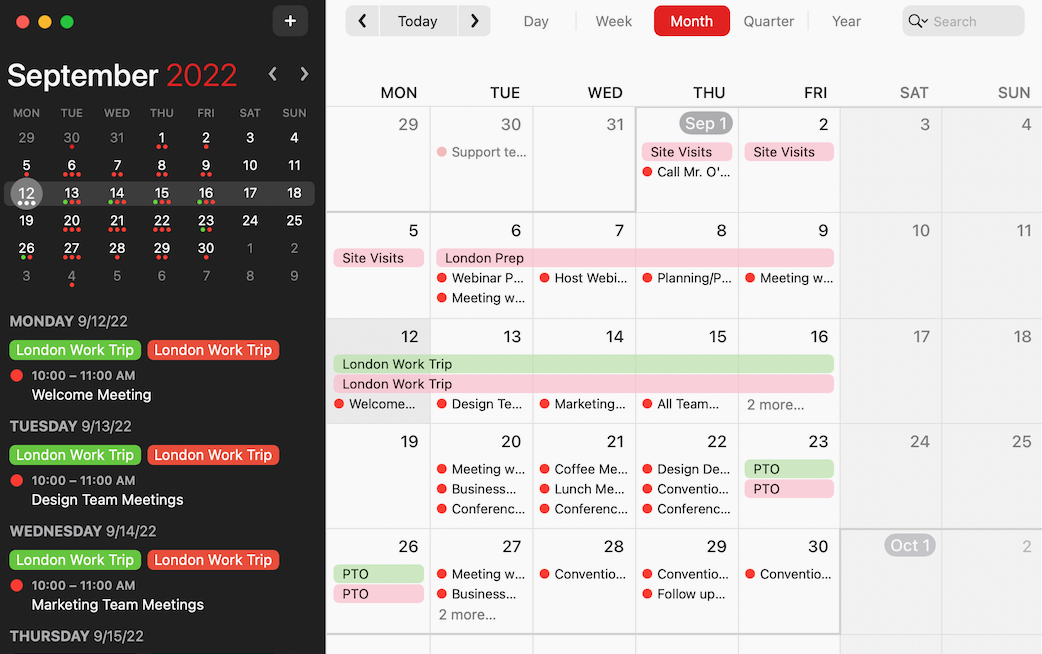Viewport: 1042px width, 654px height.
Task: Switch to Year view
Action: [x=846, y=21]
